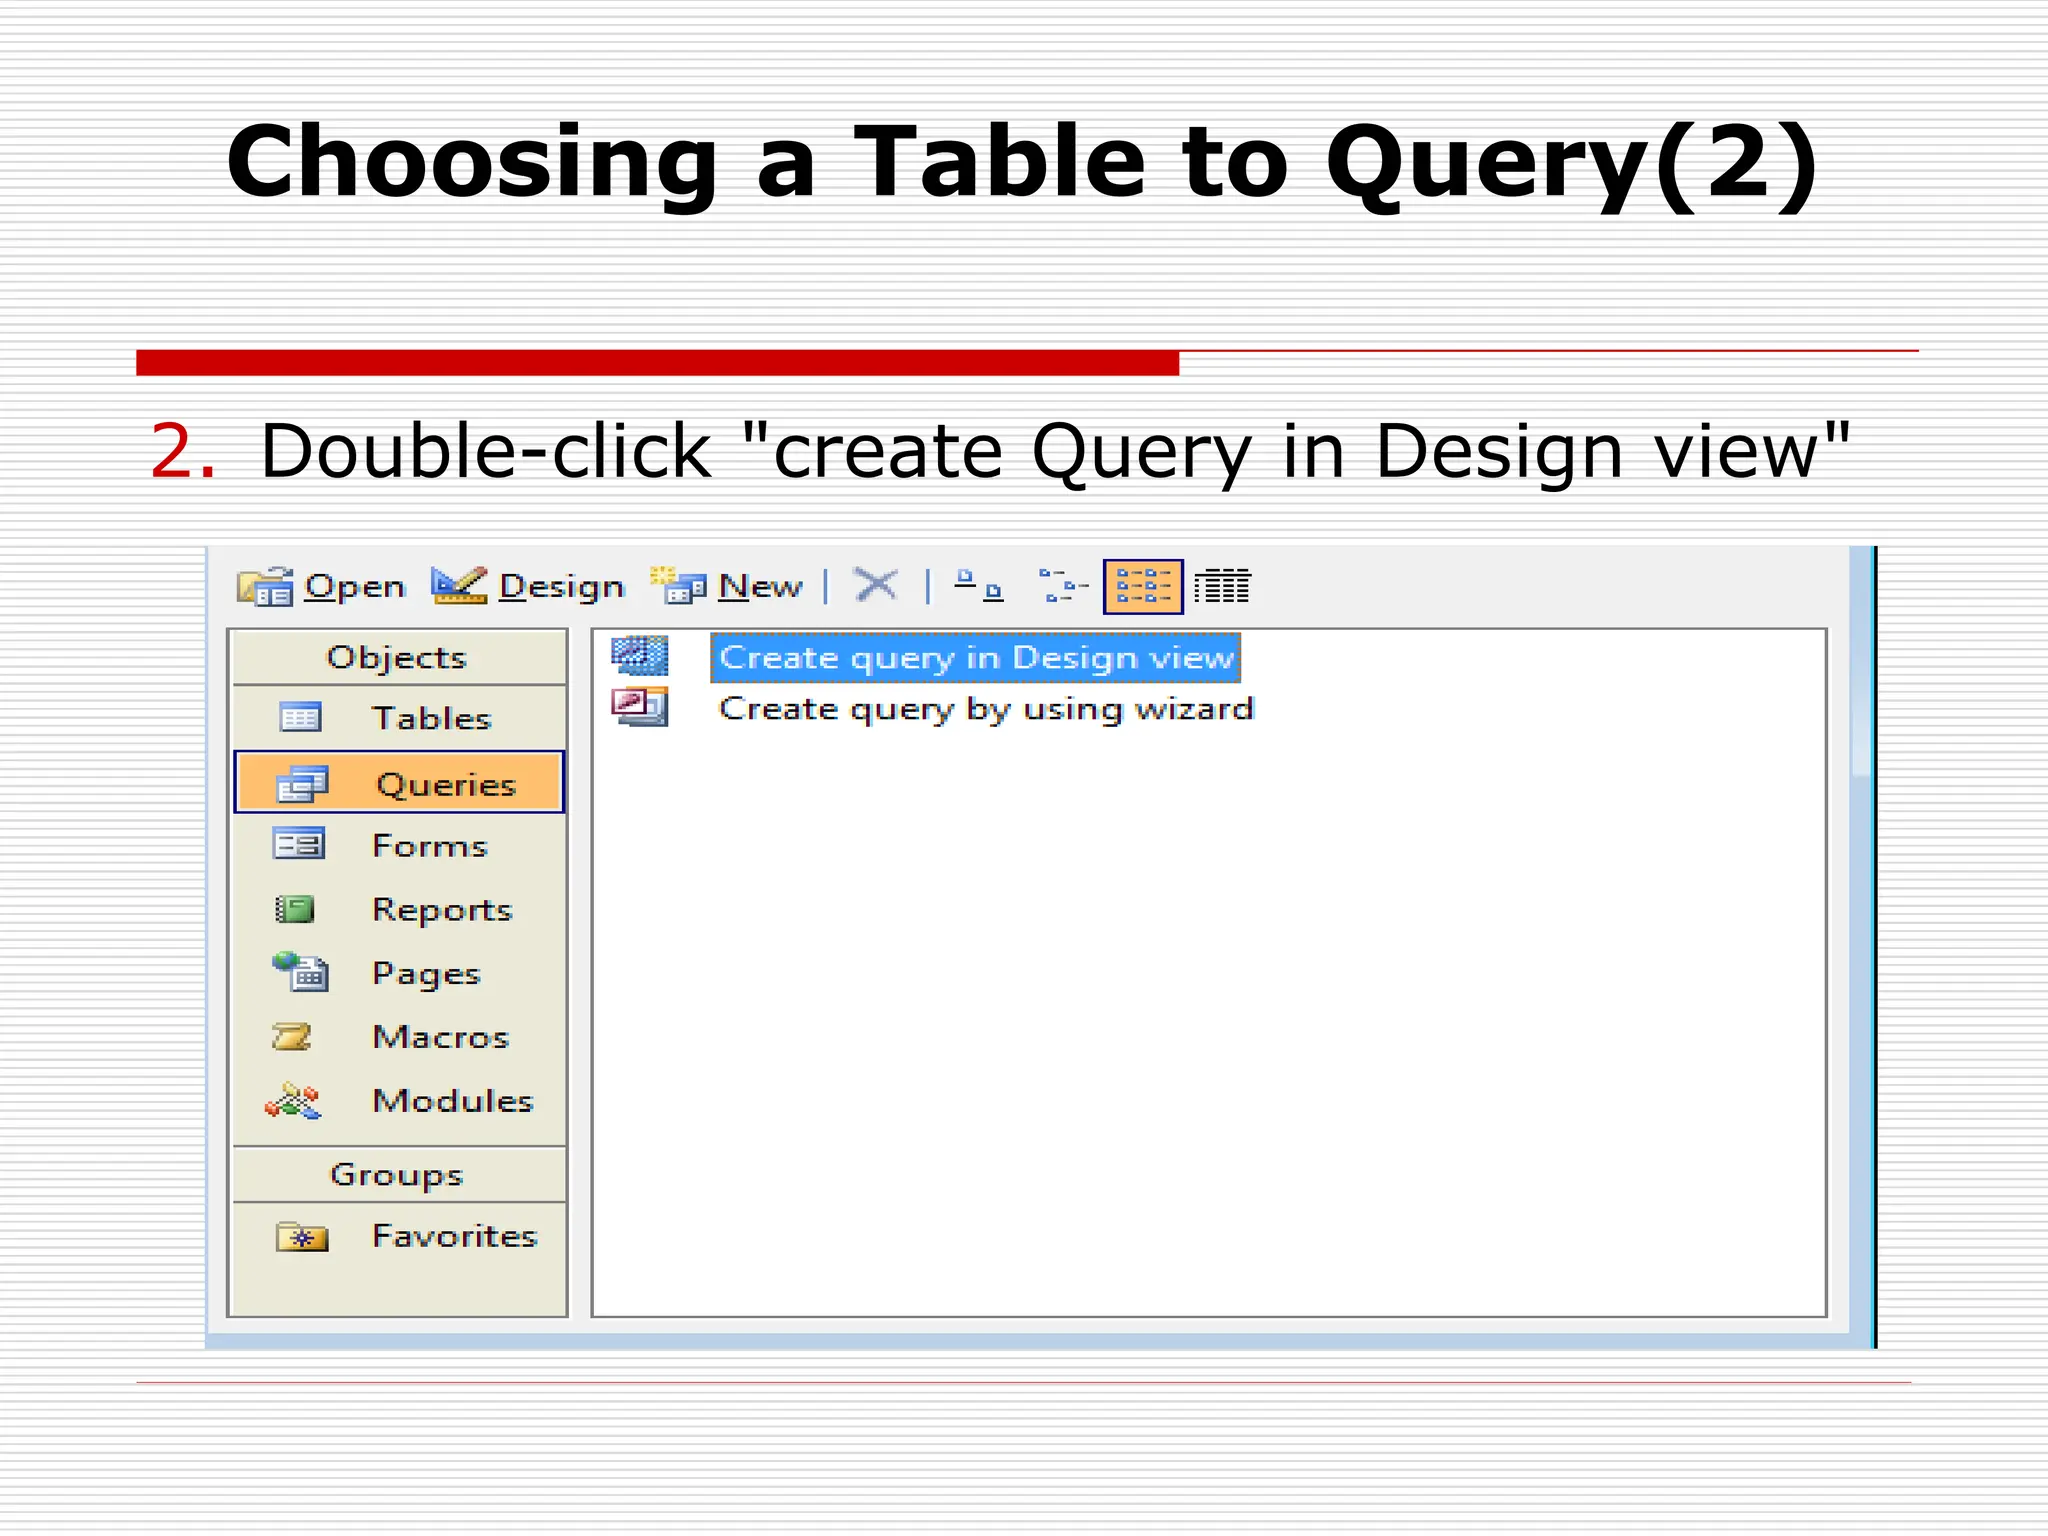Click the Tables grid icon

[x=300, y=717]
